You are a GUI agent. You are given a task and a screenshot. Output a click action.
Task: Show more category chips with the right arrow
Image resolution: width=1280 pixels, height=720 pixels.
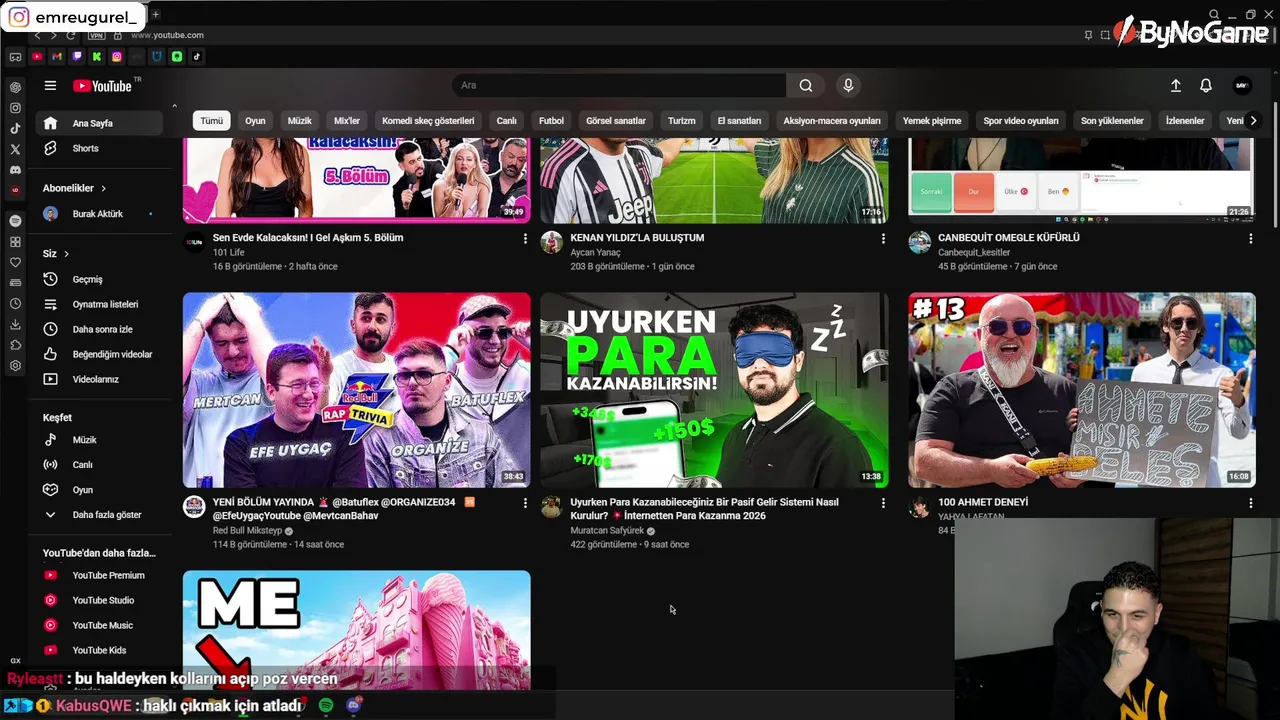[1253, 121]
